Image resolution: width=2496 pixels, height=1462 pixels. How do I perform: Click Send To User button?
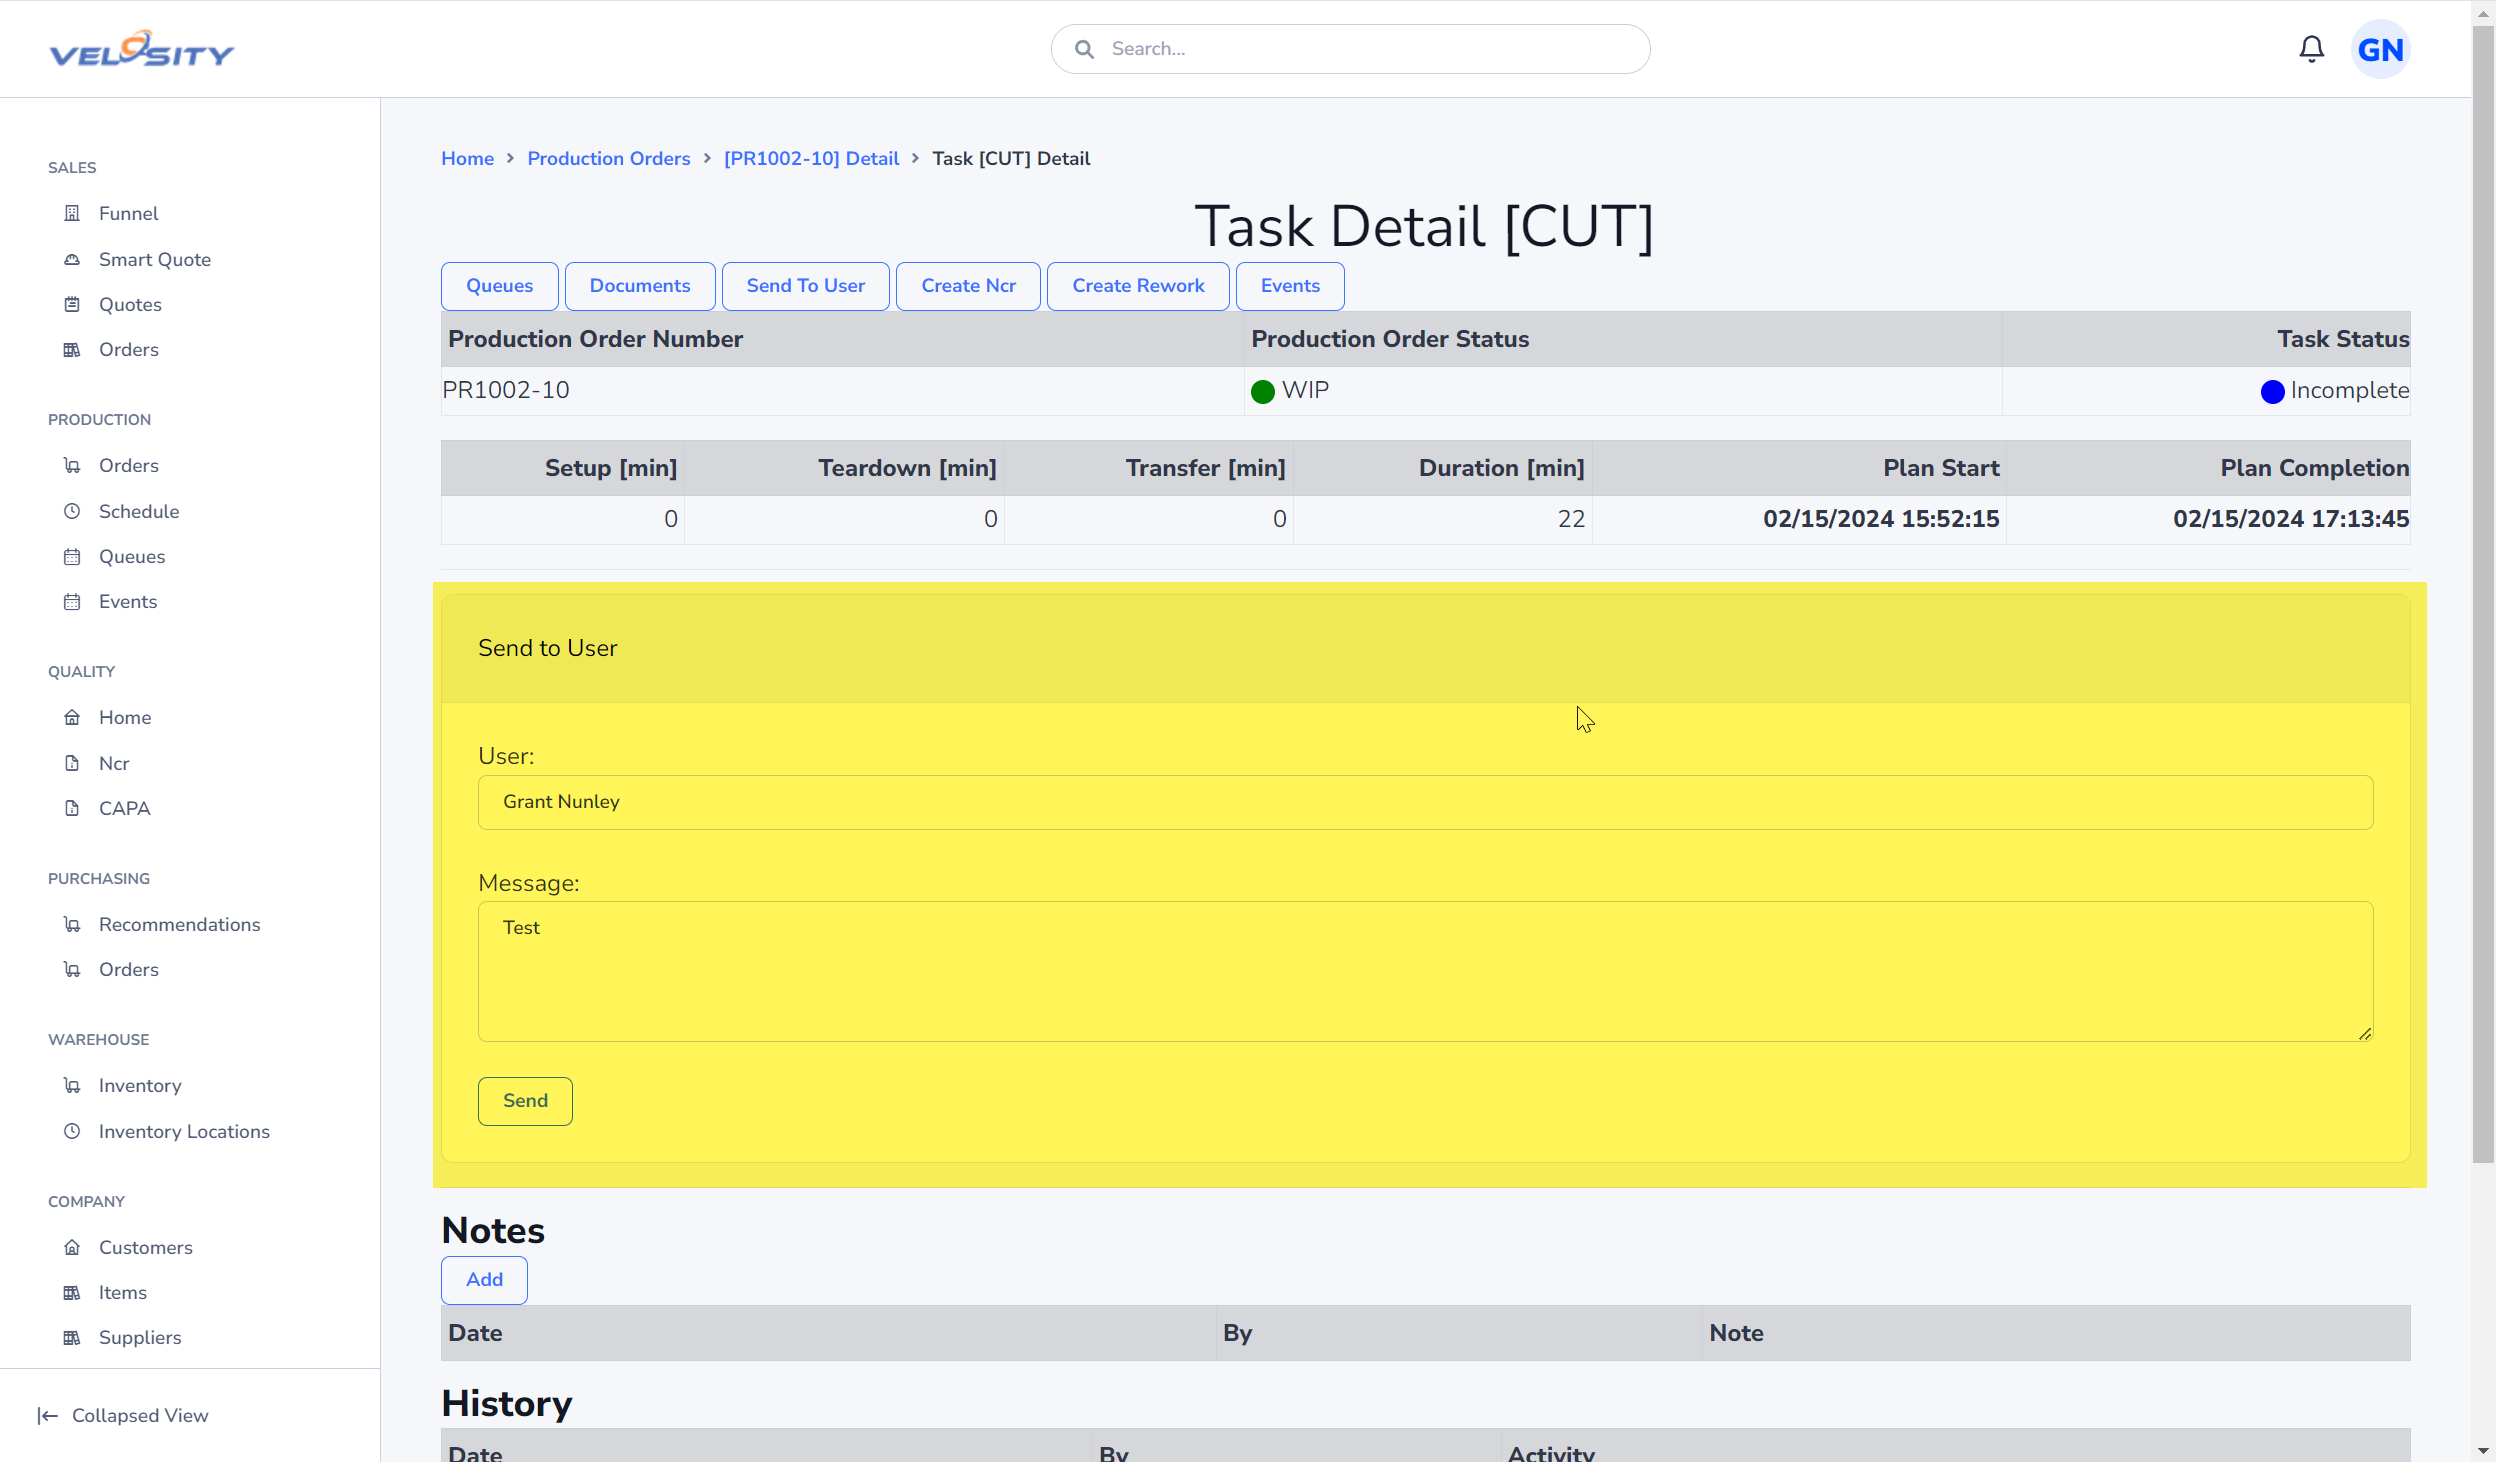point(805,286)
